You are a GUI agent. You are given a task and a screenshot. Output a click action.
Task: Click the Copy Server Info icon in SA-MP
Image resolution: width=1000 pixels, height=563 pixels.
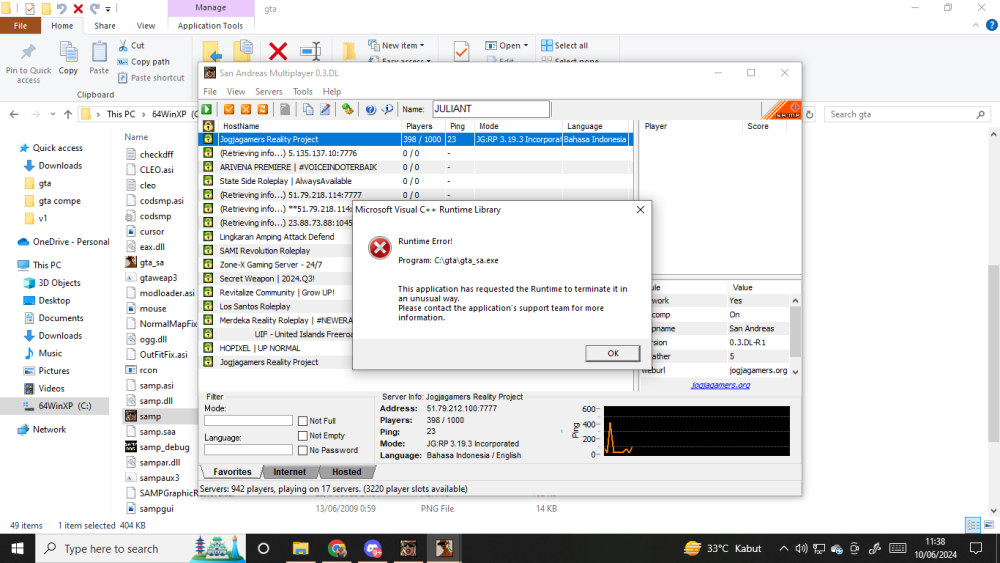coord(308,109)
